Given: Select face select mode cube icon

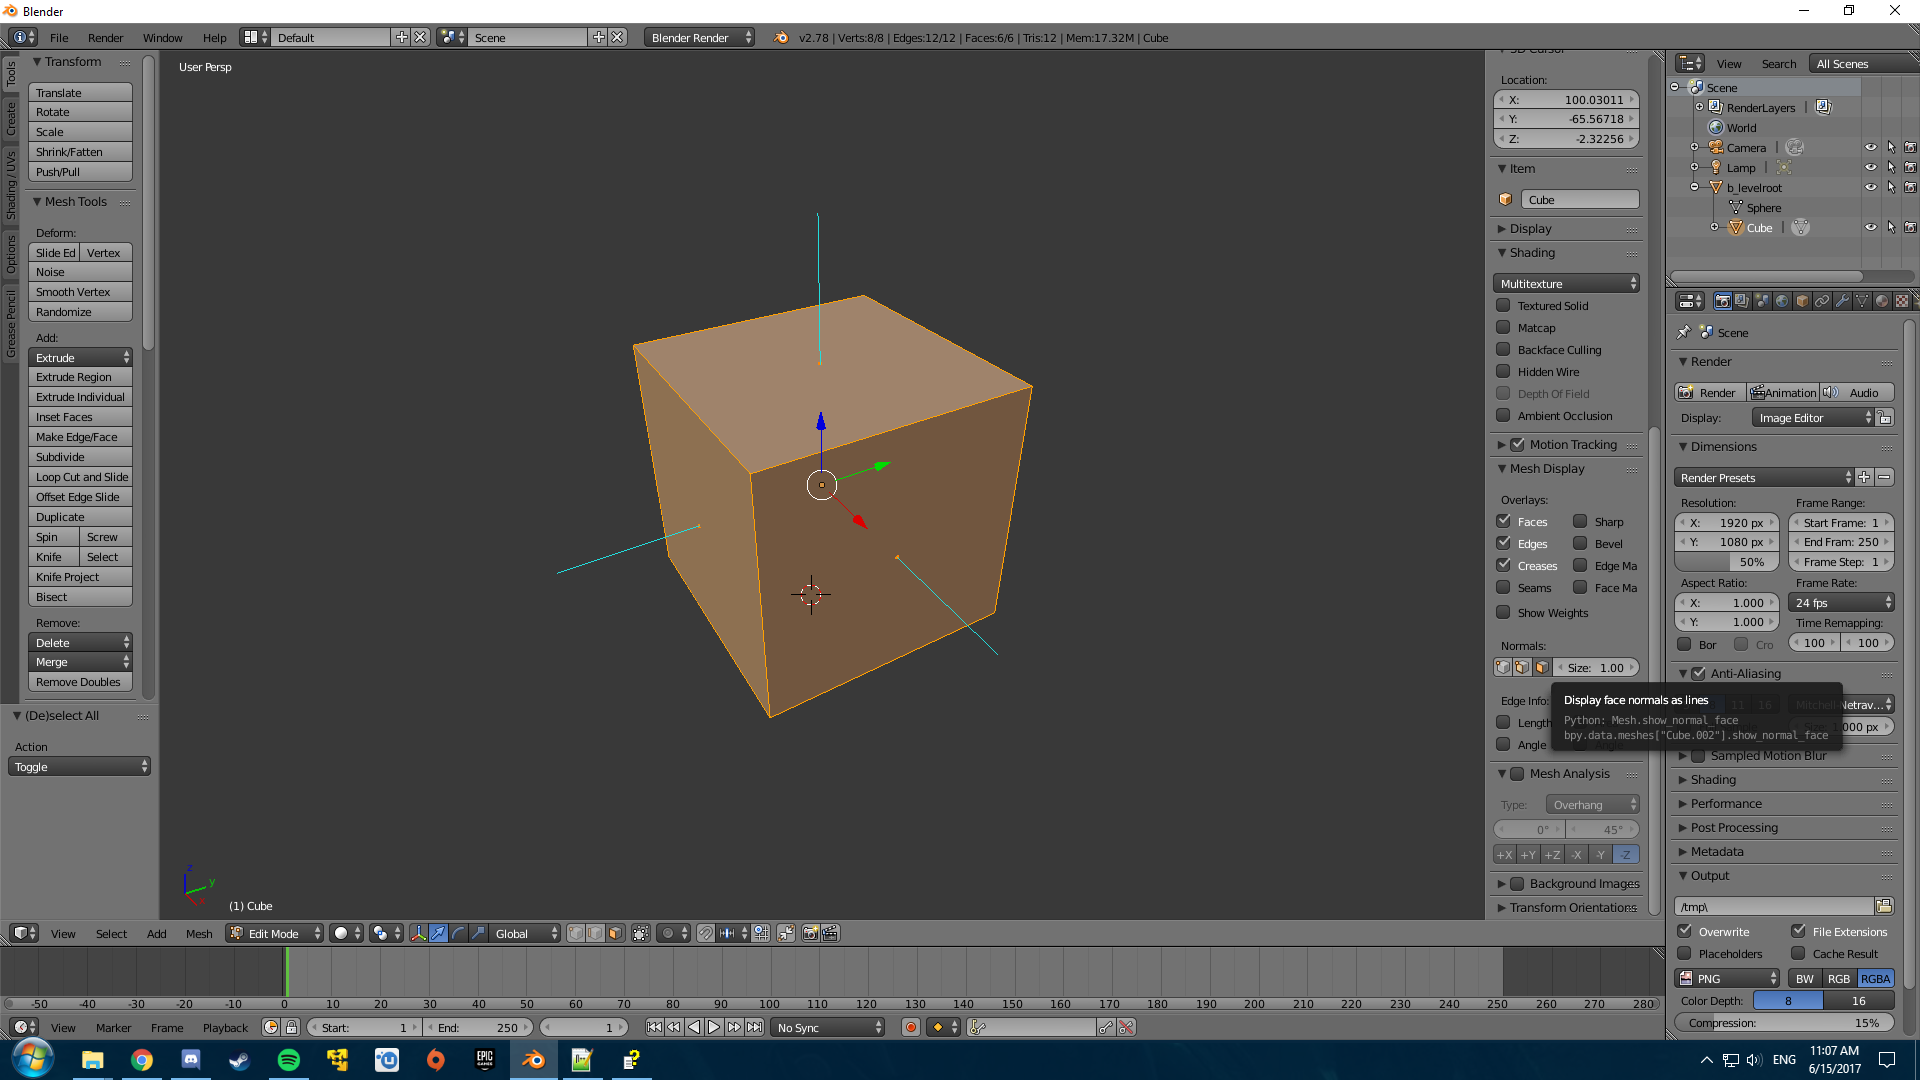Looking at the screenshot, I should click(615, 933).
